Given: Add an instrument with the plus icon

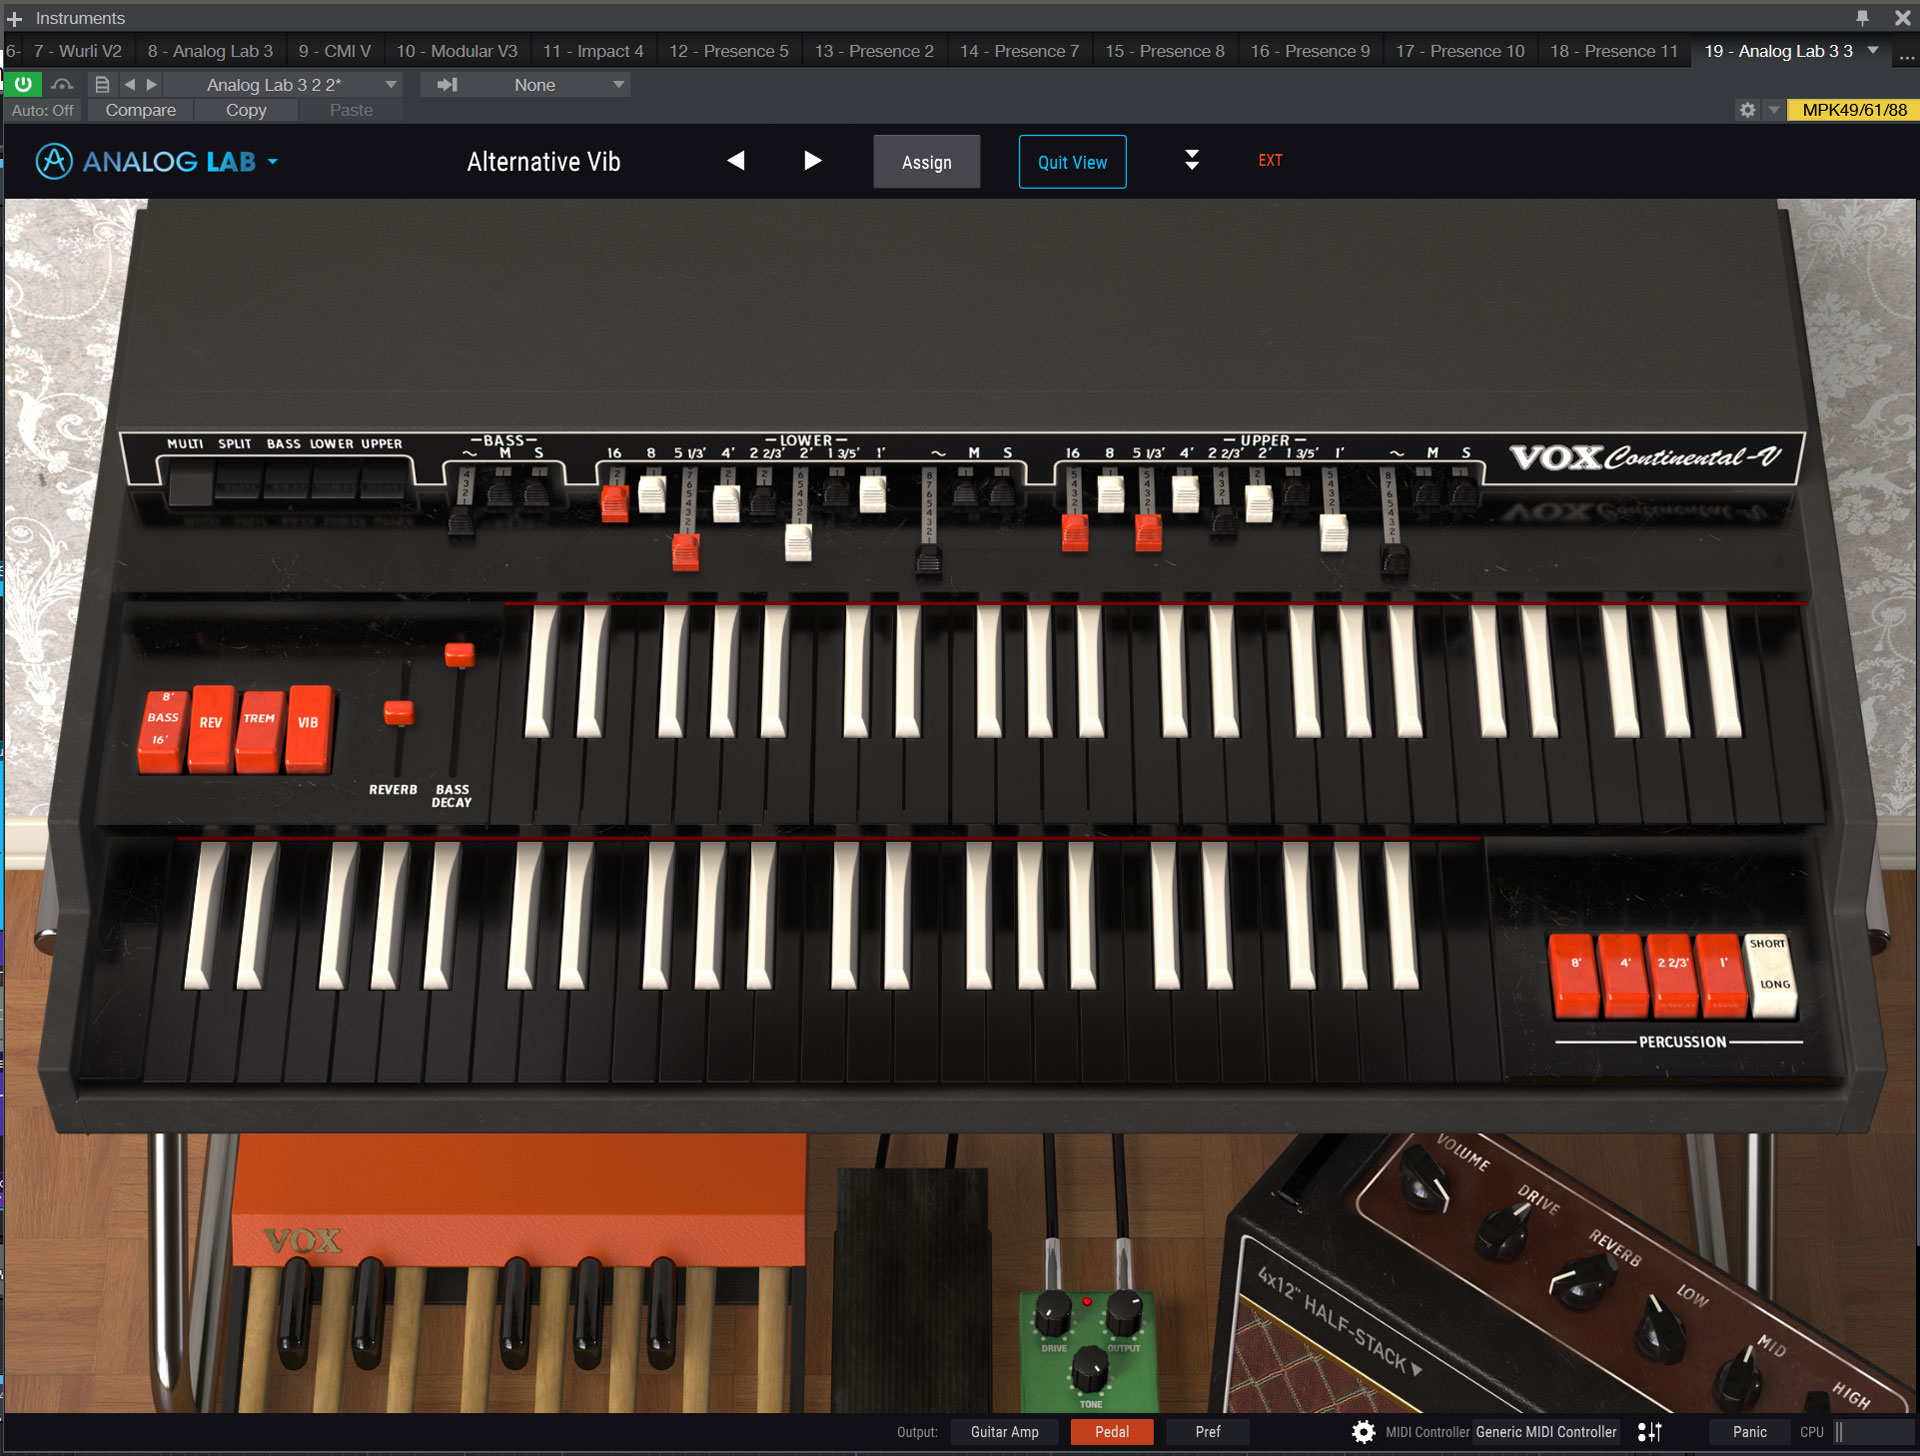Looking at the screenshot, I should pos(14,18).
